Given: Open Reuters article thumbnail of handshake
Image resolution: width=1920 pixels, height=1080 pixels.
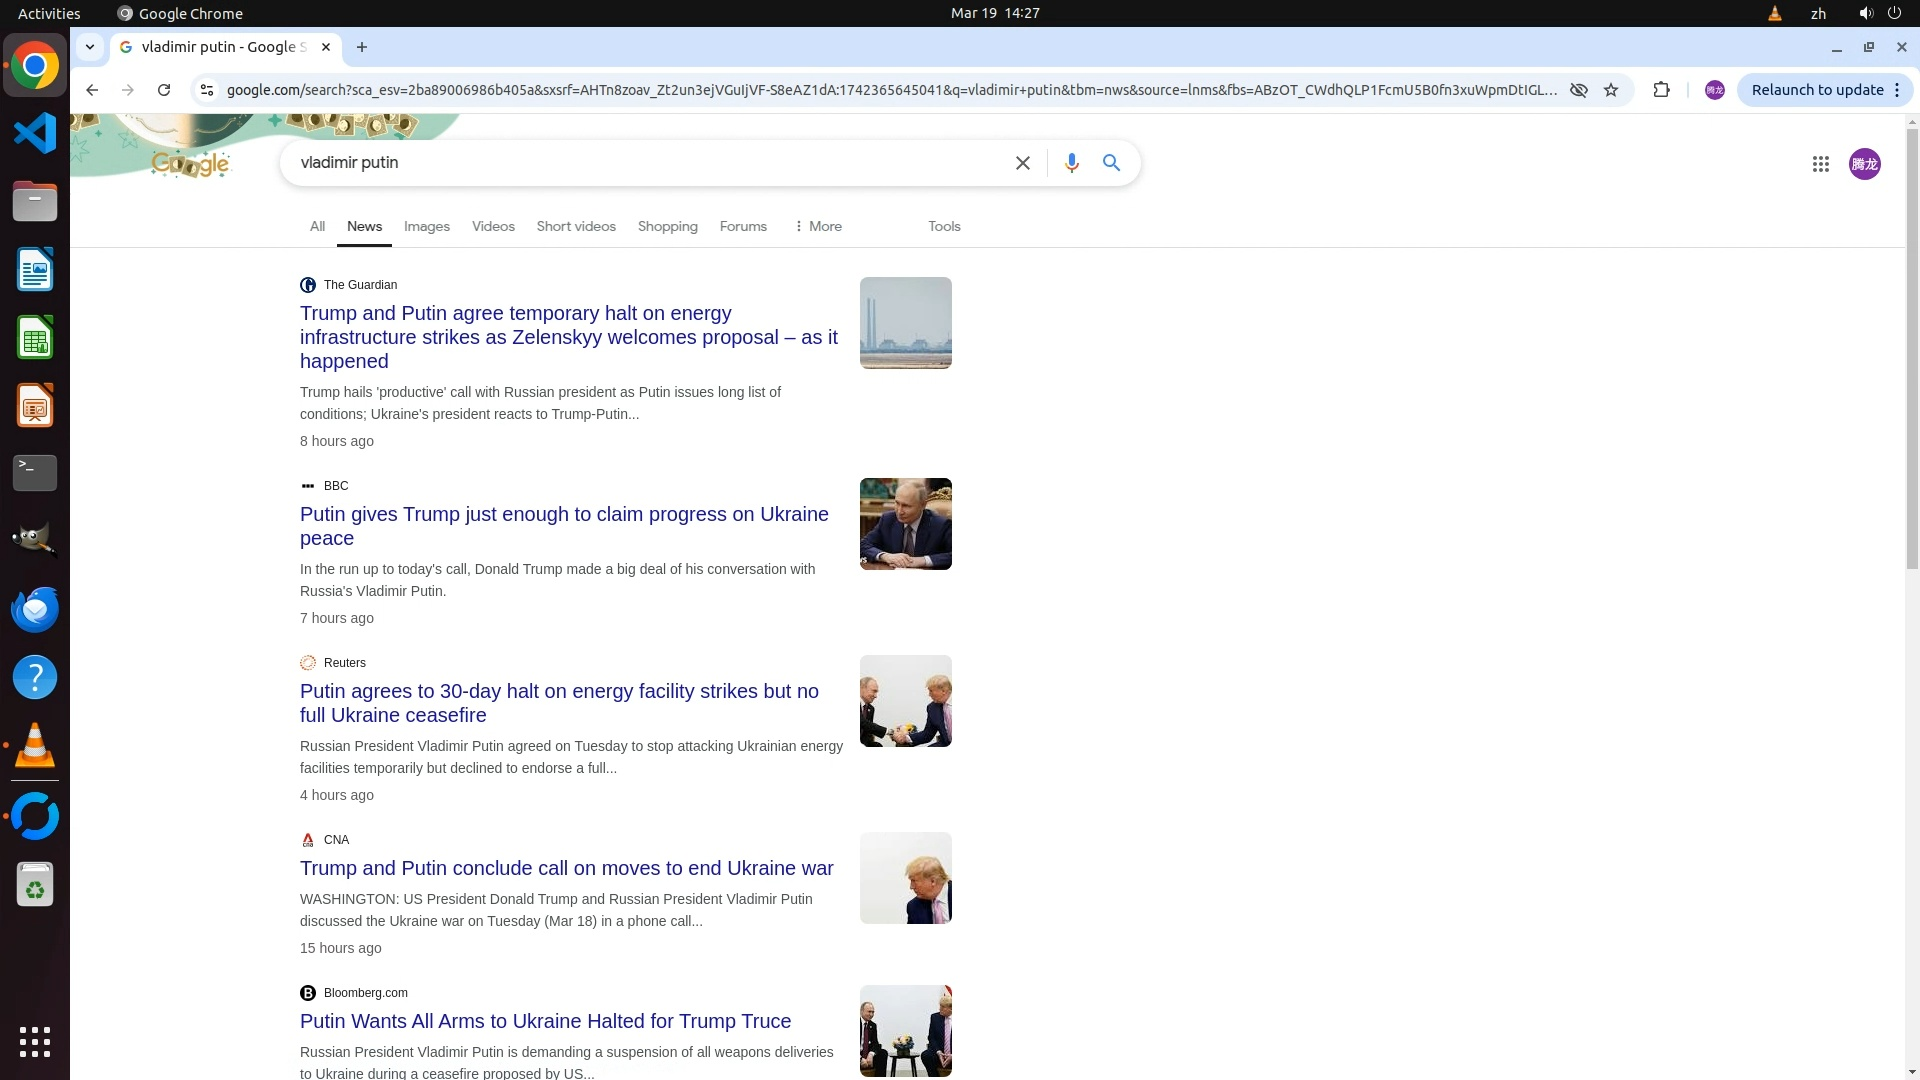Looking at the screenshot, I should (x=905, y=701).
